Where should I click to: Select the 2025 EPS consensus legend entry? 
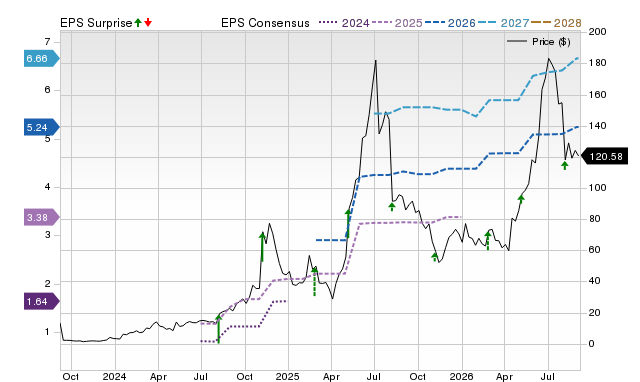pos(397,23)
